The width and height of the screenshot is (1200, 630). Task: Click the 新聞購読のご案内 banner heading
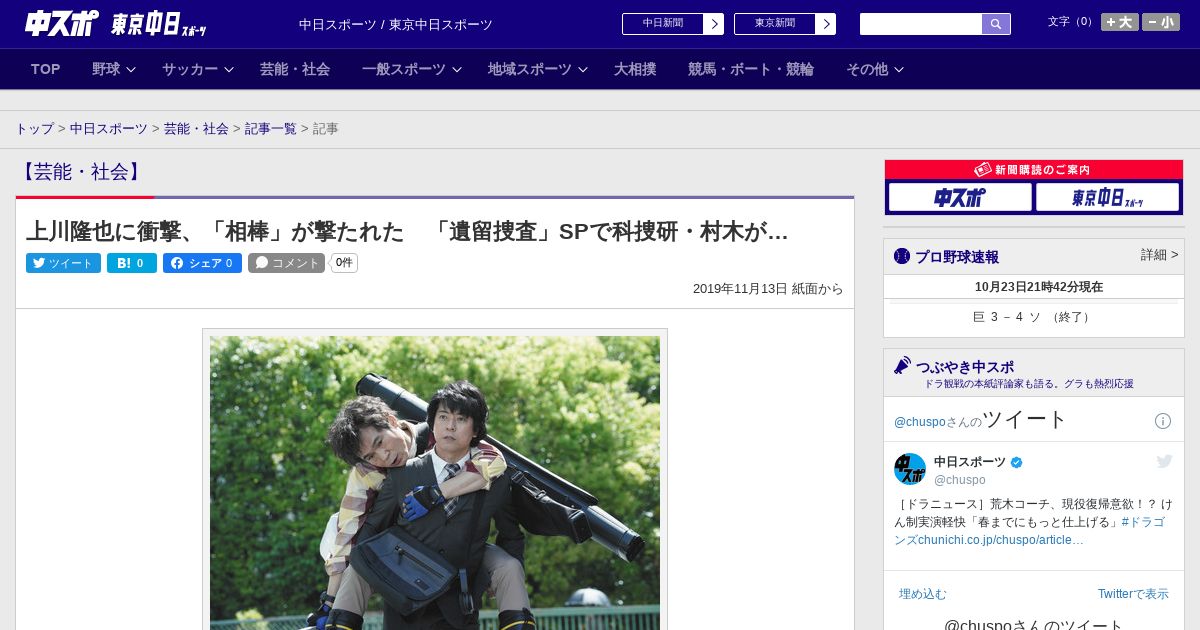pyautogui.click(x=1034, y=170)
